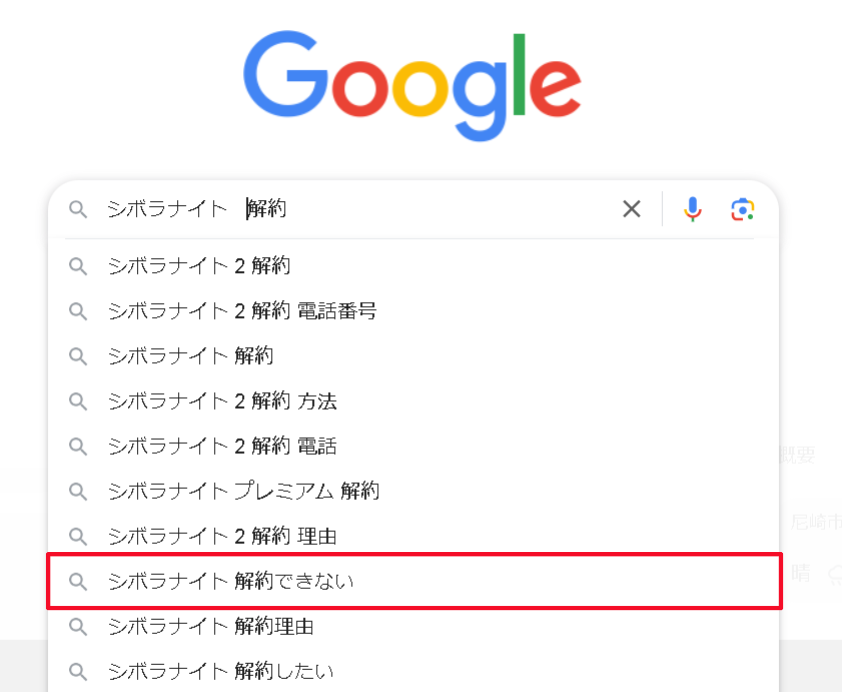The image size is (844, 692).
Task: Select suggestion シボラナイト プレミアム 解約
Action: pyautogui.click(x=413, y=491)
